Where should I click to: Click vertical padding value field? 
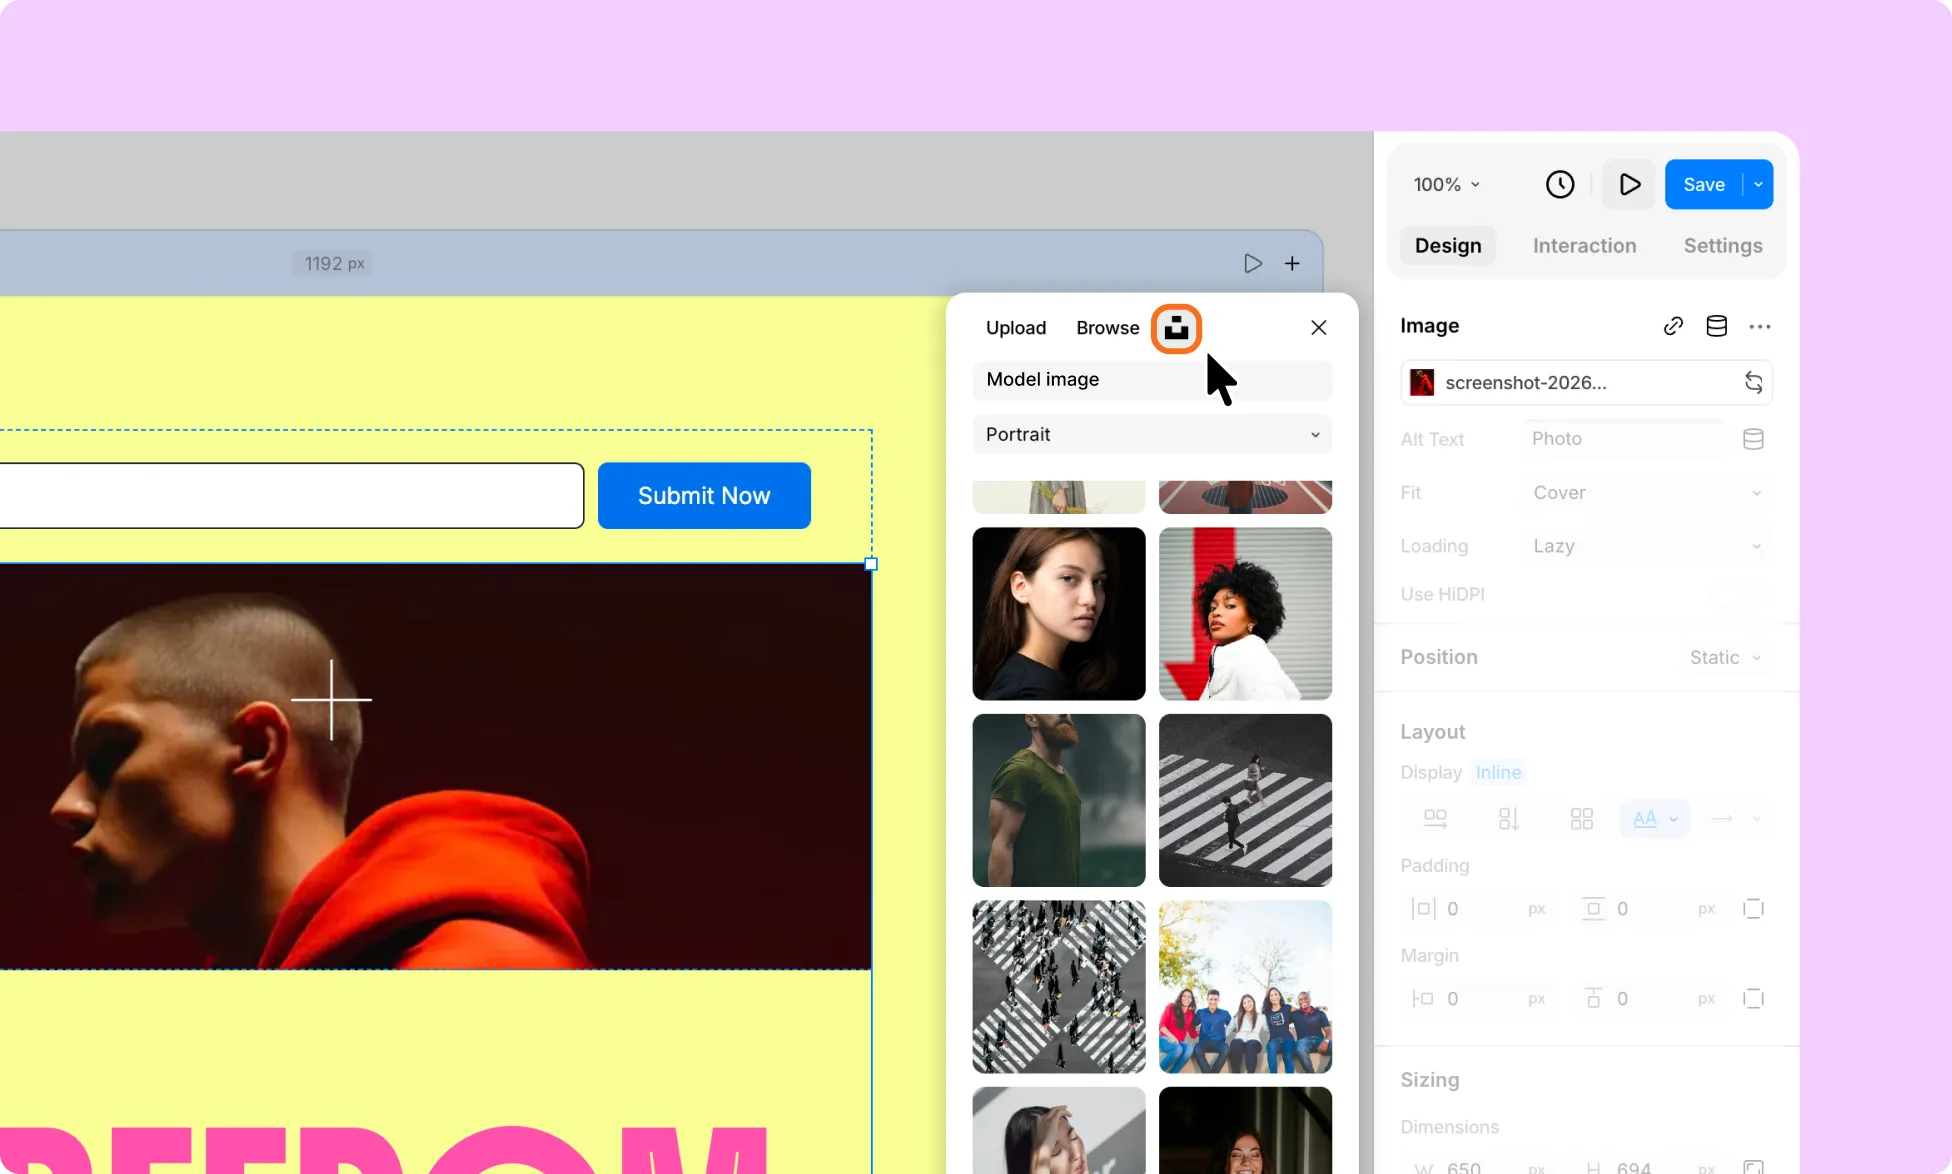[1650, 909]
